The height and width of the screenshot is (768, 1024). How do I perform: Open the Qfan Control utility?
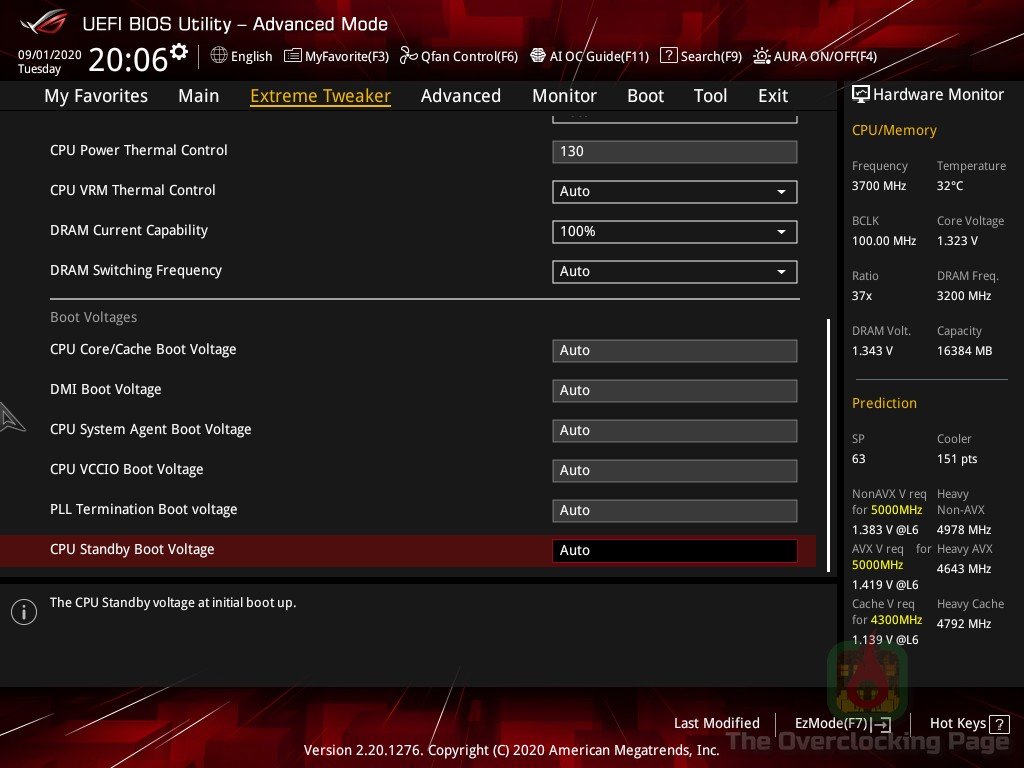click(459, 56)
